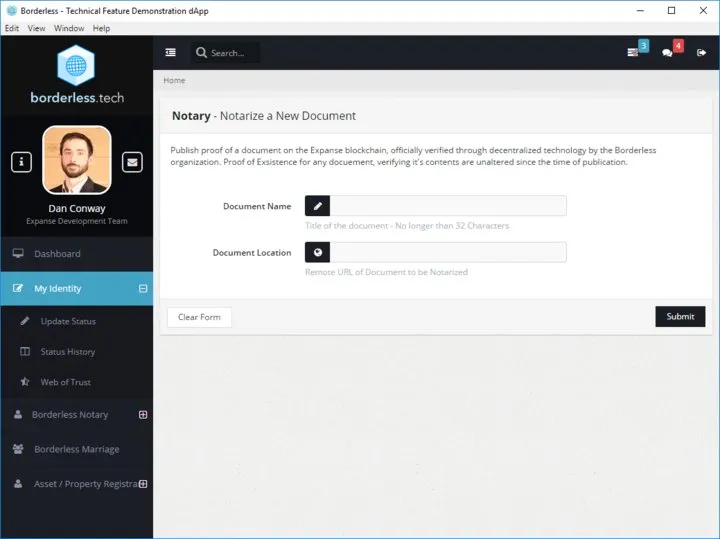Click the Clear Form button
The height and width of the screenshot is (539, 720).
[x=199, y=317]
